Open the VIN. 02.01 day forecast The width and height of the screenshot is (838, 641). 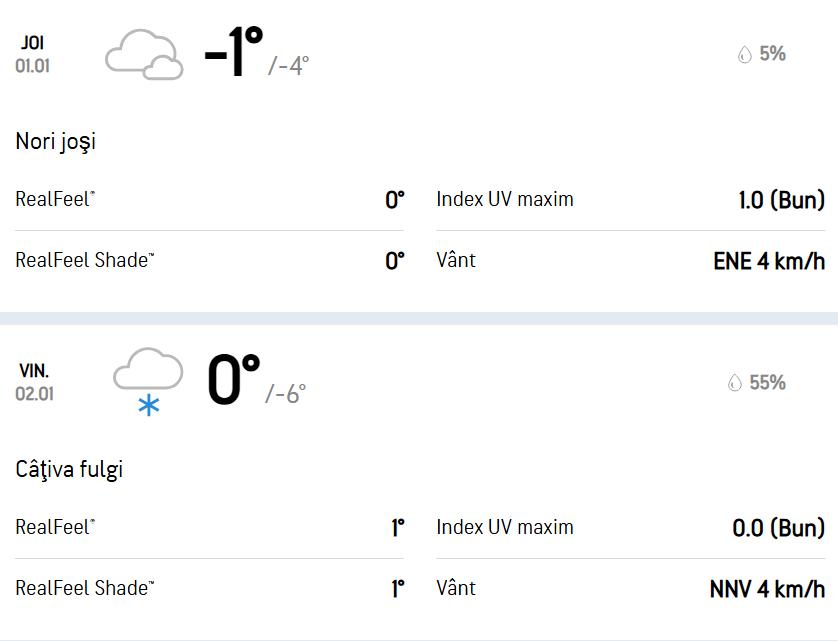pos(34,382)
